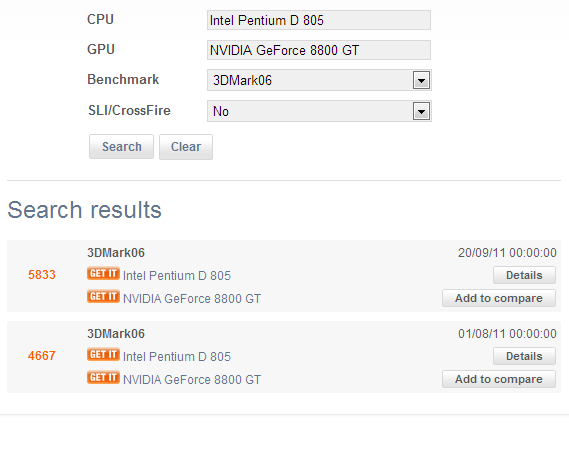This screenshot has width=569, height=466.
Task: Click the Intel Pentium D 805 link in first result
Action: click(x=177, y=276)
